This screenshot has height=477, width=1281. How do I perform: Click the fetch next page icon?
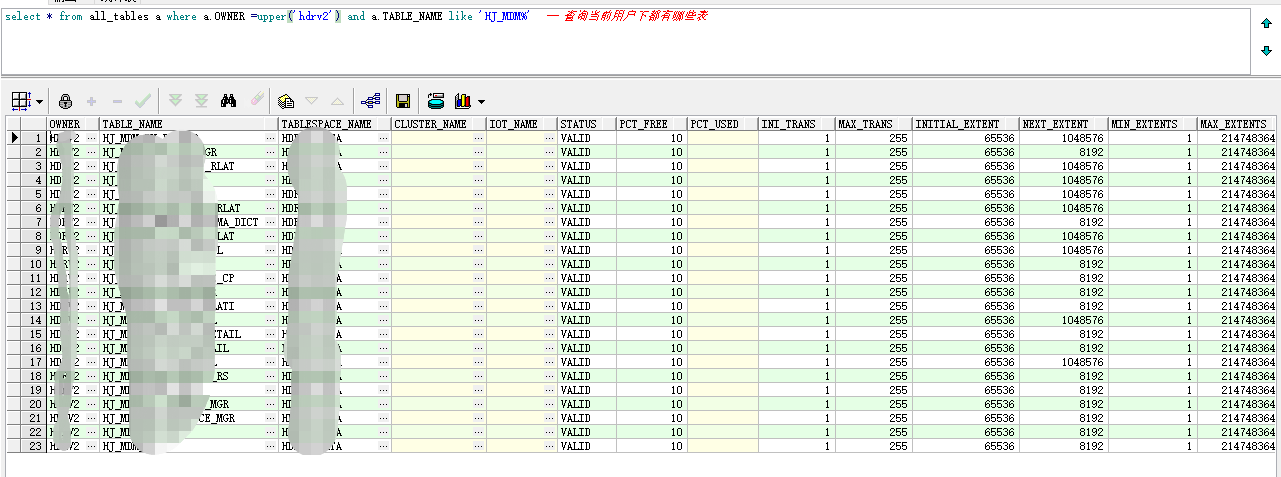pos(176,101)
